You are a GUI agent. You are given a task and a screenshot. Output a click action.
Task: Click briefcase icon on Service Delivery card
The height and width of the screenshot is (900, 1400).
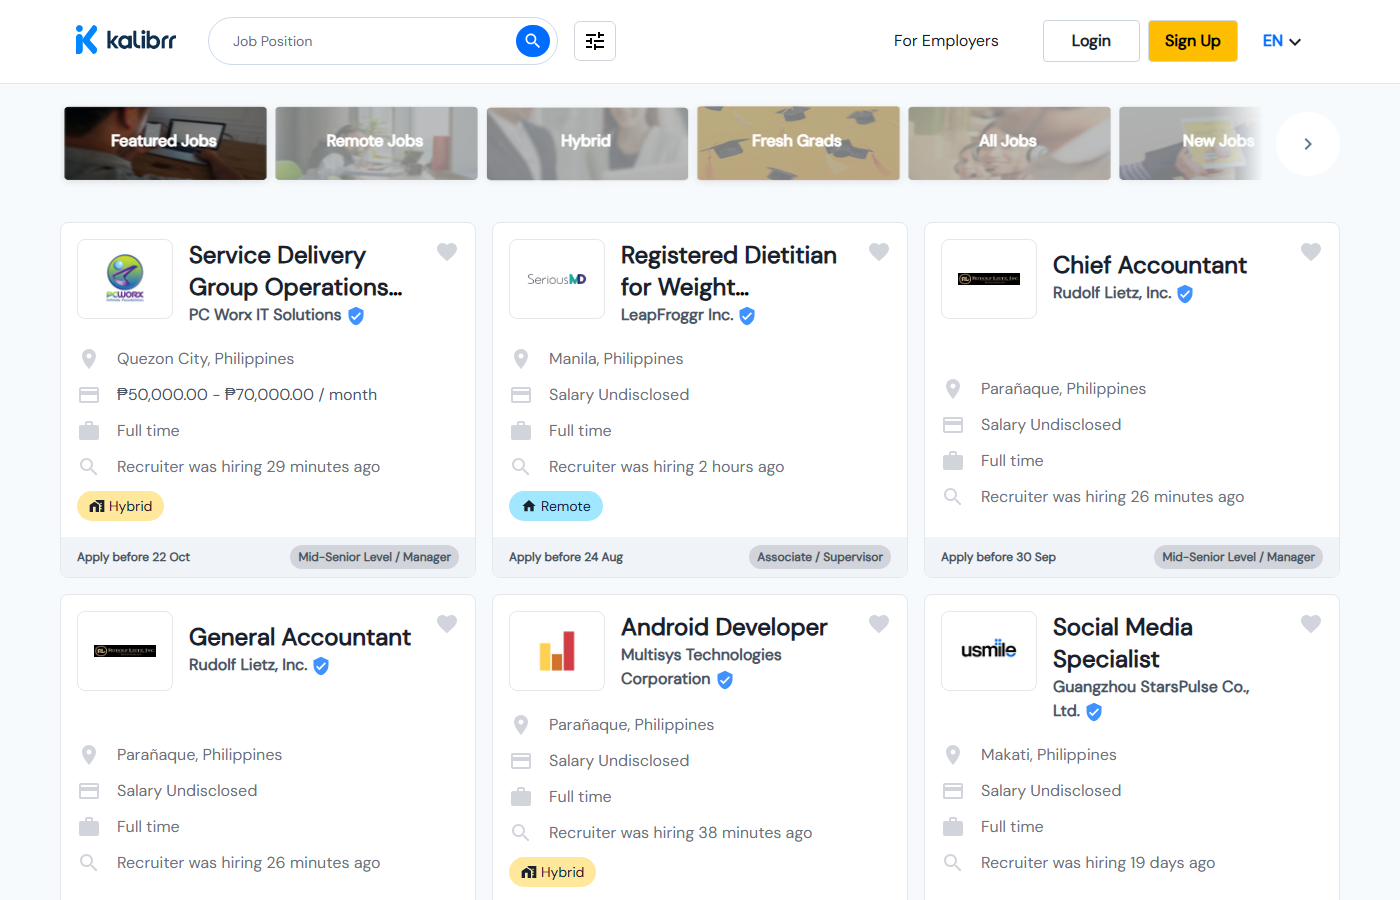[x=89, y=431]
